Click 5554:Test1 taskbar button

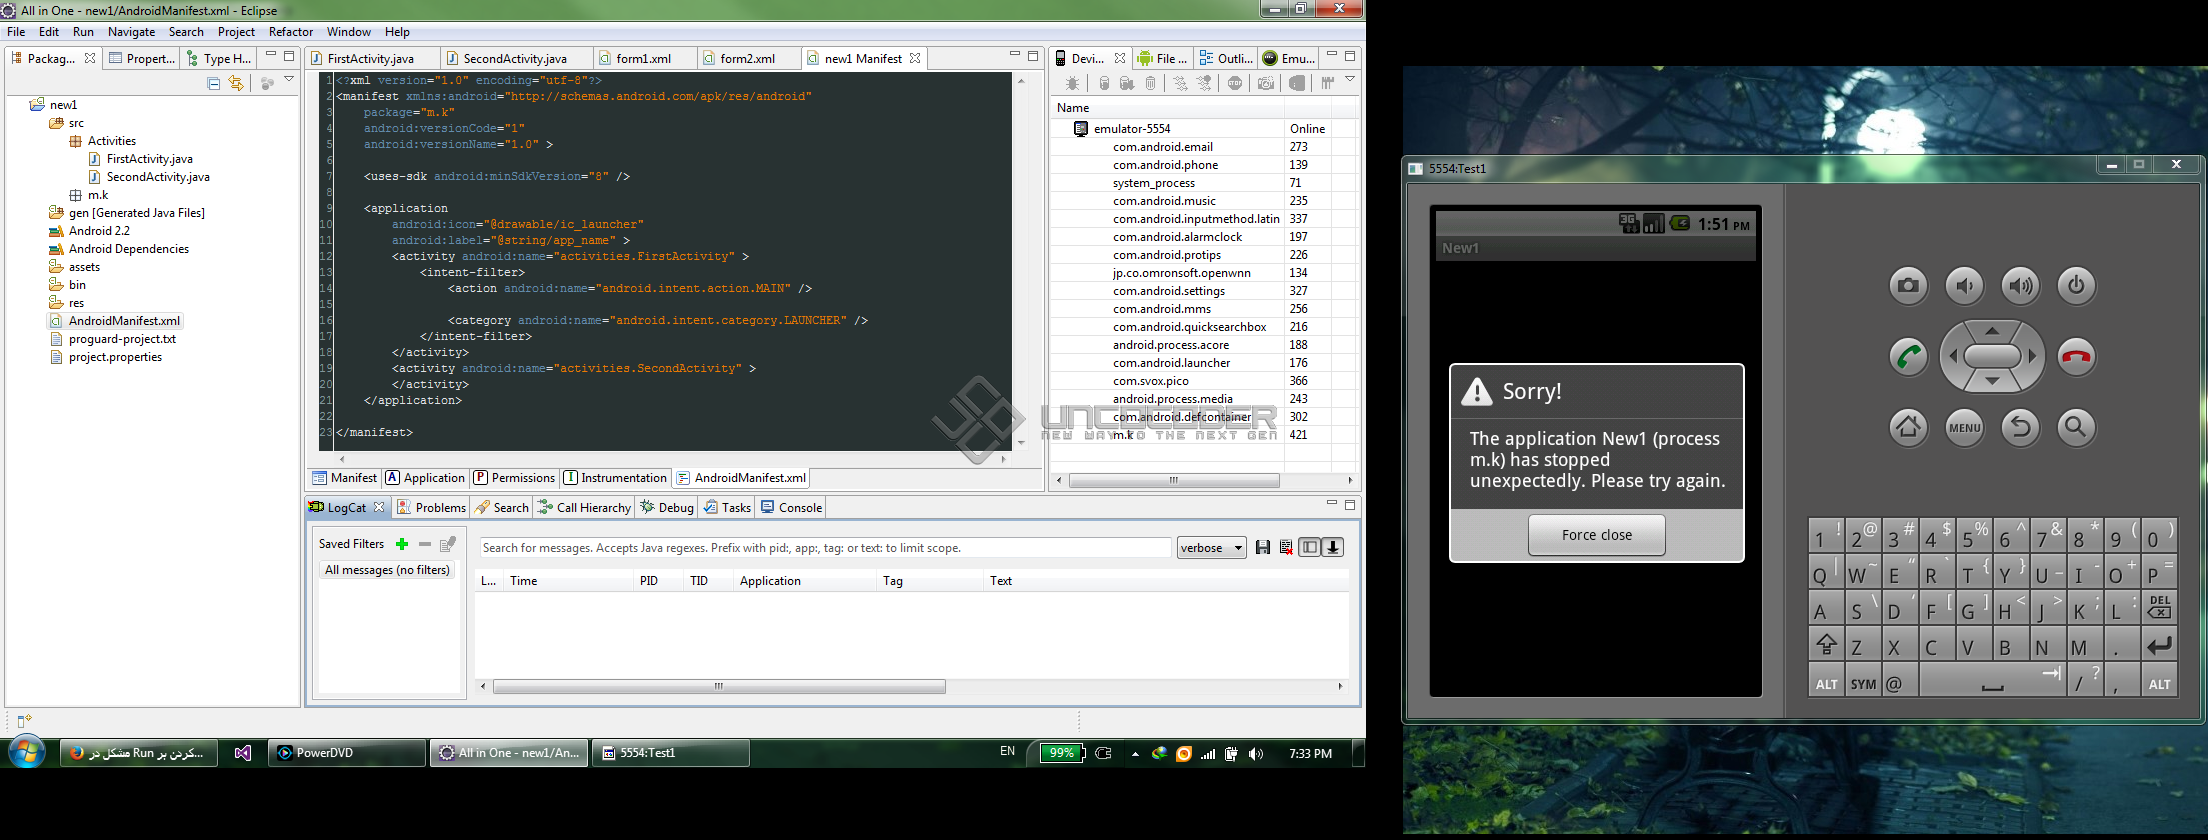[x=671, y=753]
